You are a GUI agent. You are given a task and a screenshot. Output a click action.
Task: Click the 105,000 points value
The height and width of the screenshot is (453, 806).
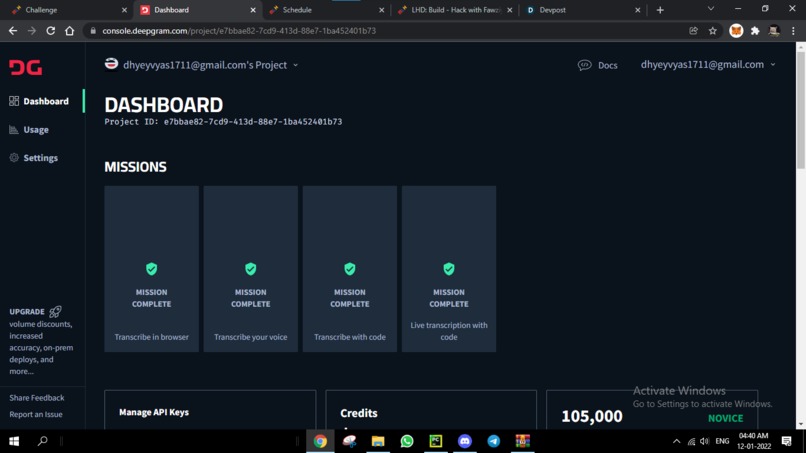click(592, 416)
